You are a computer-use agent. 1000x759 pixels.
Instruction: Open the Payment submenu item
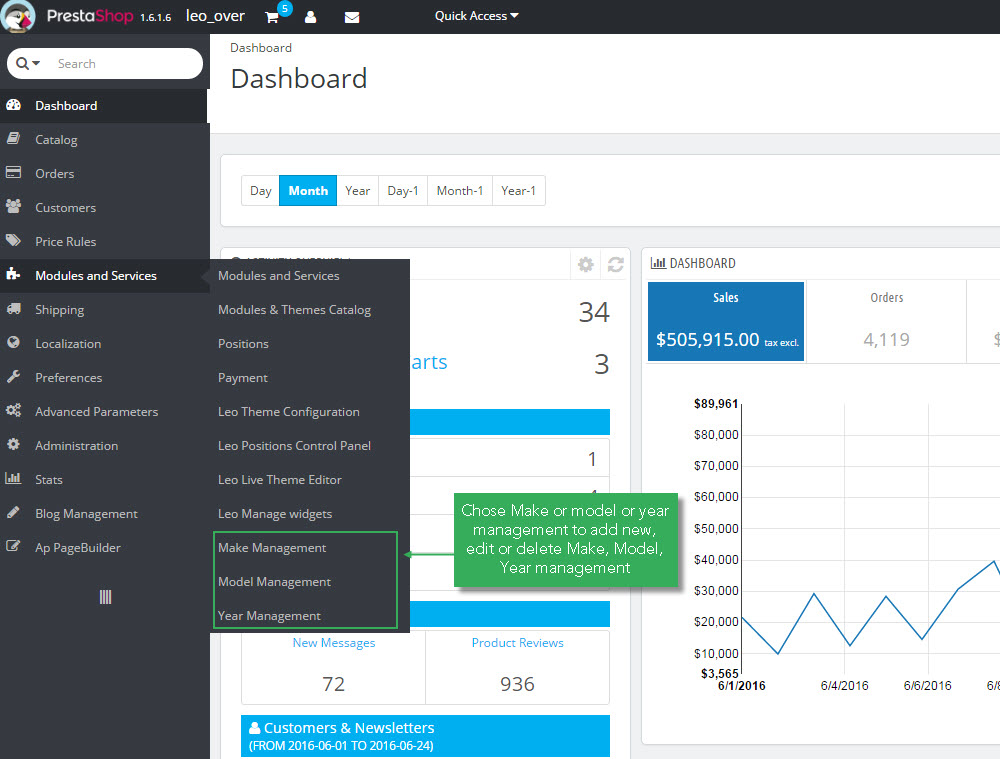pos(242,378)
